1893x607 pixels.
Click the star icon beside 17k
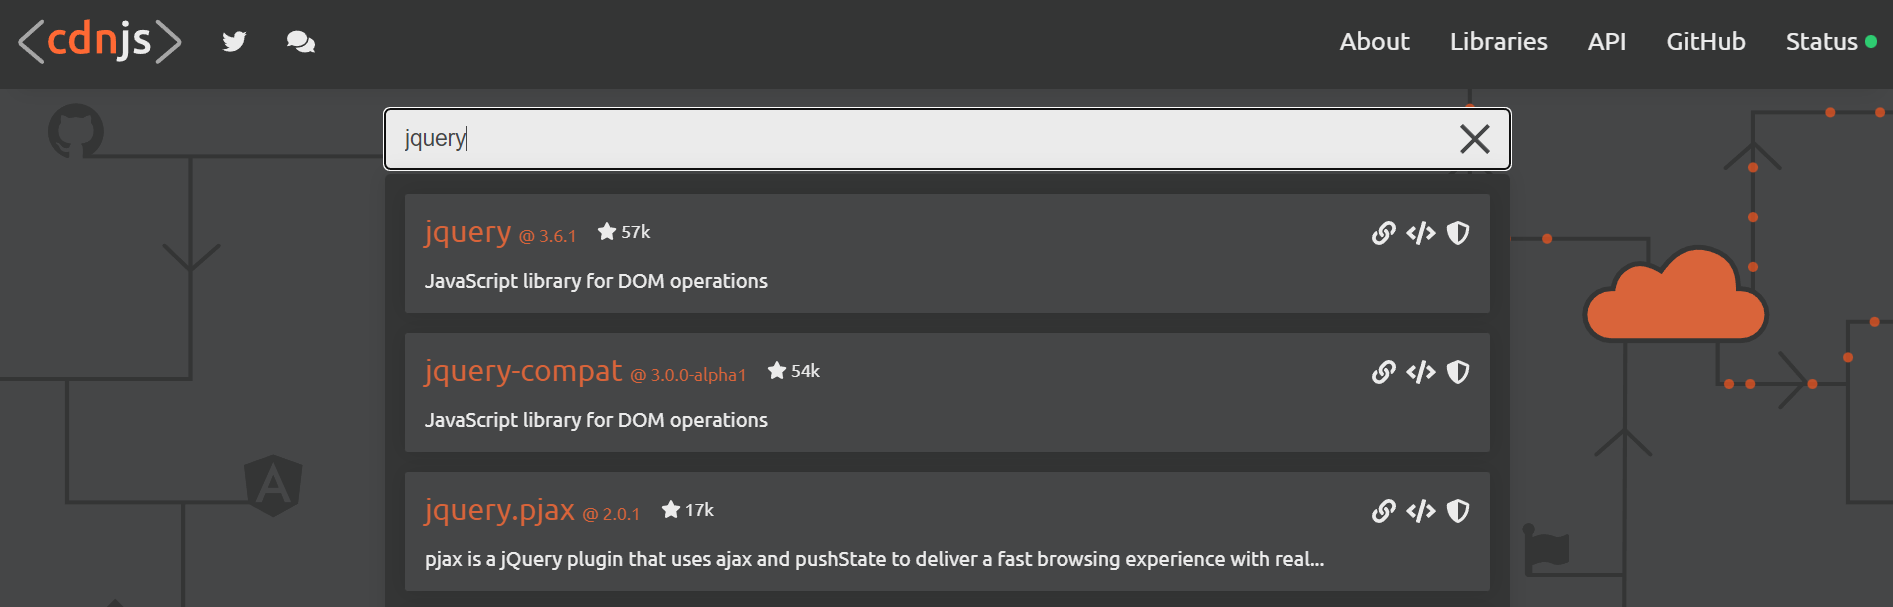[x=671, y=509]
